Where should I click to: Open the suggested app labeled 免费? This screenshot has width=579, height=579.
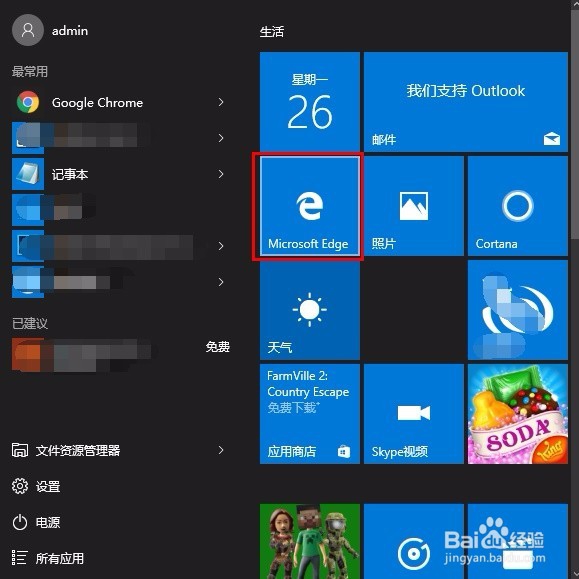point(120,354)
